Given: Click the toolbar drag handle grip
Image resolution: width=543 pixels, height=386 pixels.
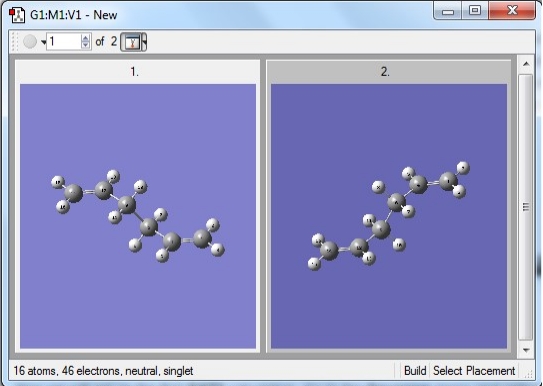Looking at the screenshot, I should (14, 42).
